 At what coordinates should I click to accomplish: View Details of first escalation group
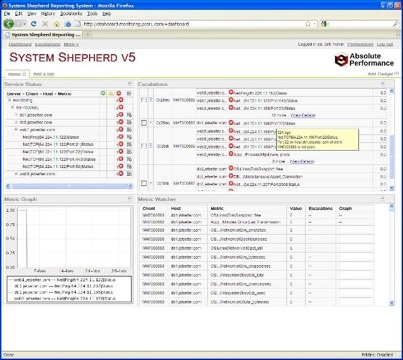click(303, 115)
